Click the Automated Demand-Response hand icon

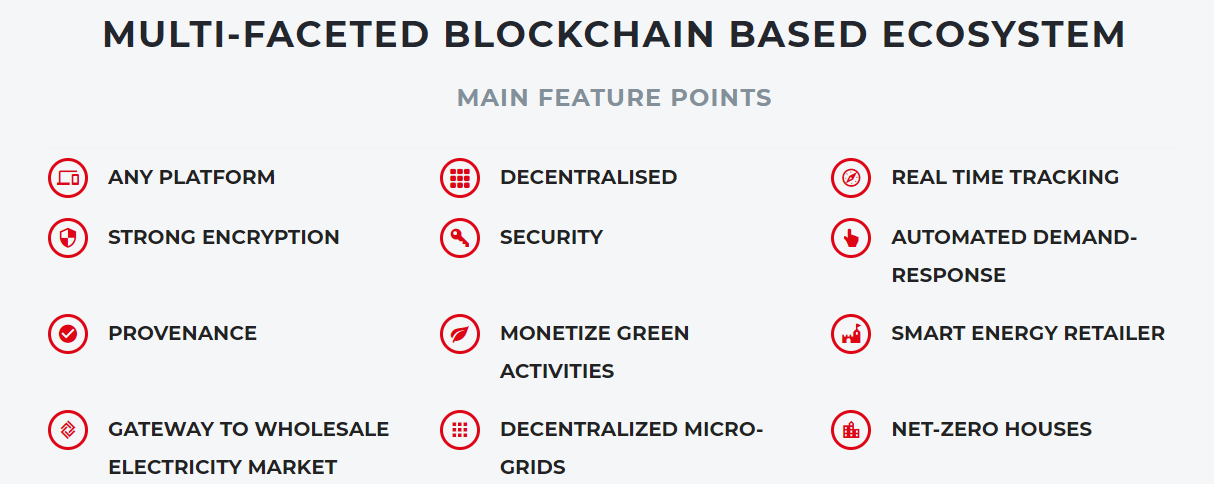coord(851,238)
